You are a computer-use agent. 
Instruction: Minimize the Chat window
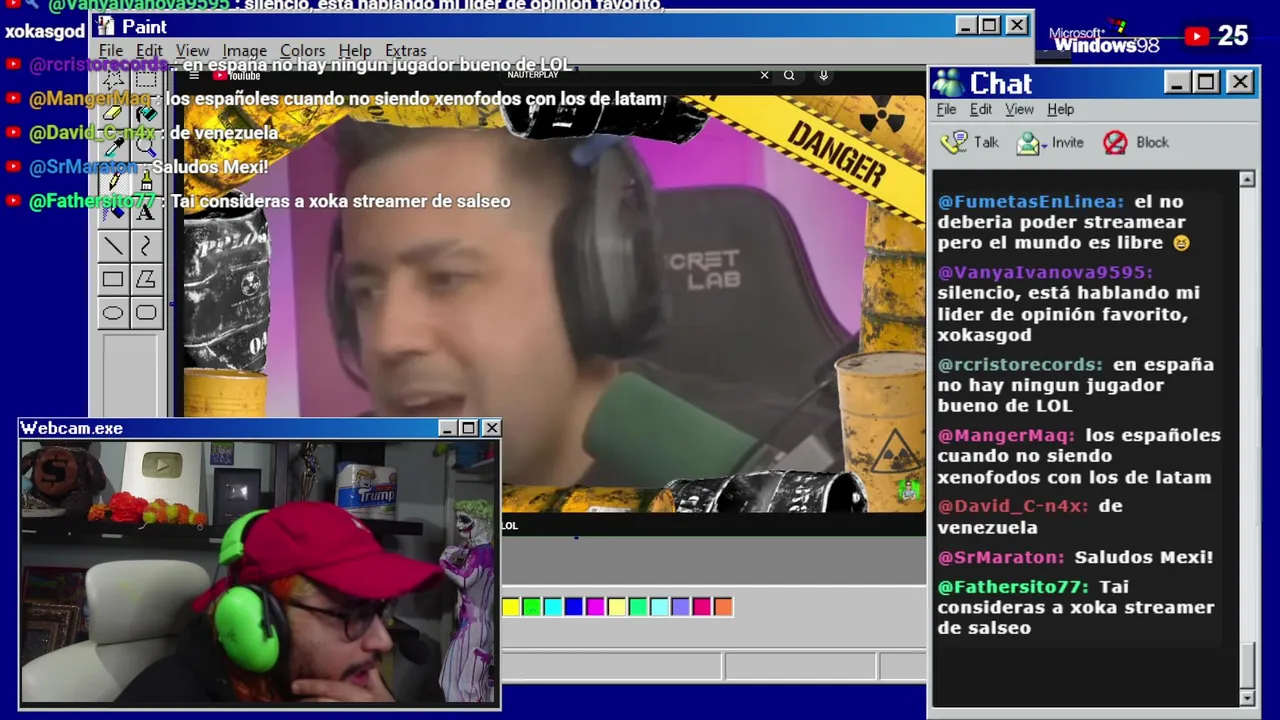(x=1177, y=82)
